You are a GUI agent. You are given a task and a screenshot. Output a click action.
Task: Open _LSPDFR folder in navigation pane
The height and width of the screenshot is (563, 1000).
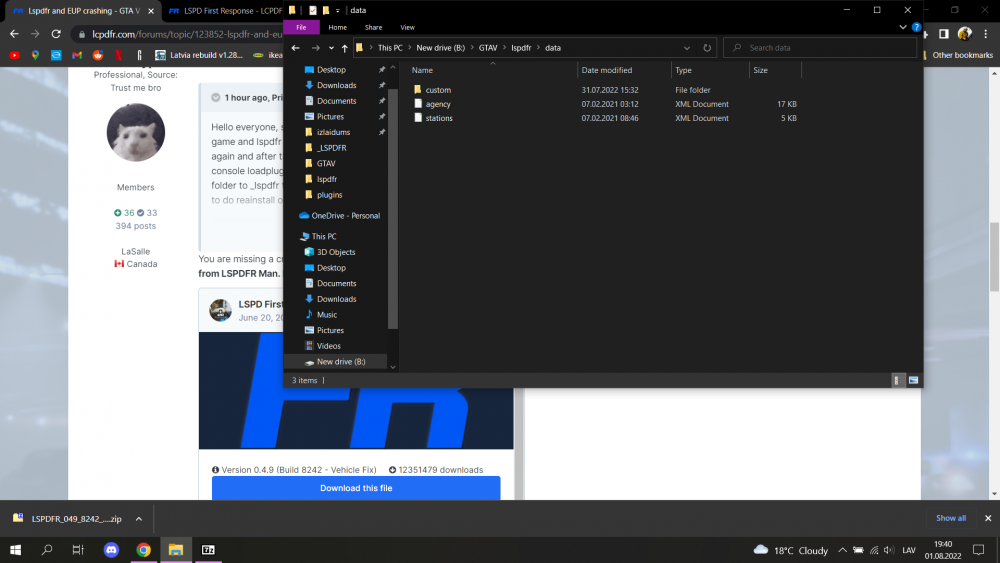(x=331, y=148)
